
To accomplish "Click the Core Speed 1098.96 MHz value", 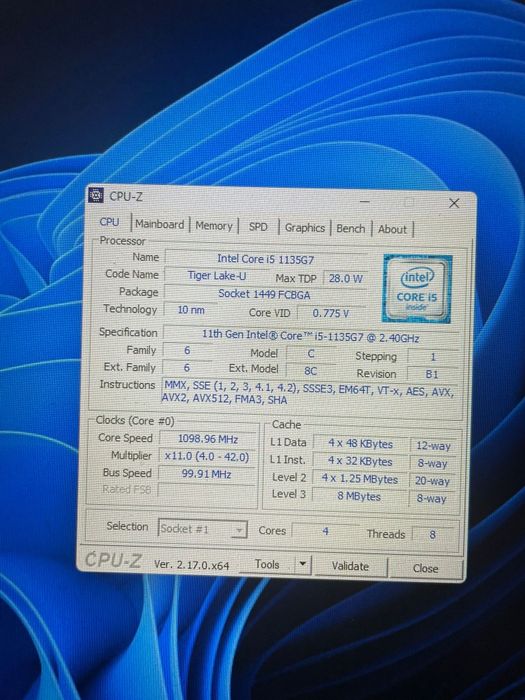I will 208,439.
